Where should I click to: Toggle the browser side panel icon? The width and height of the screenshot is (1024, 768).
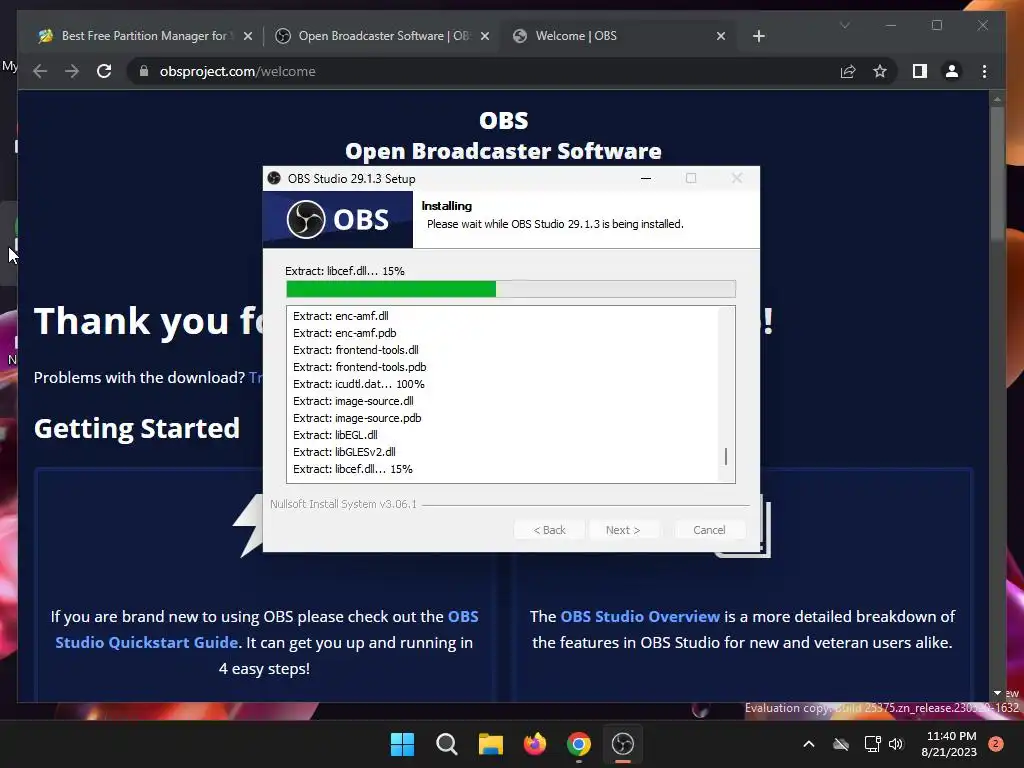[x=920, y=71]
